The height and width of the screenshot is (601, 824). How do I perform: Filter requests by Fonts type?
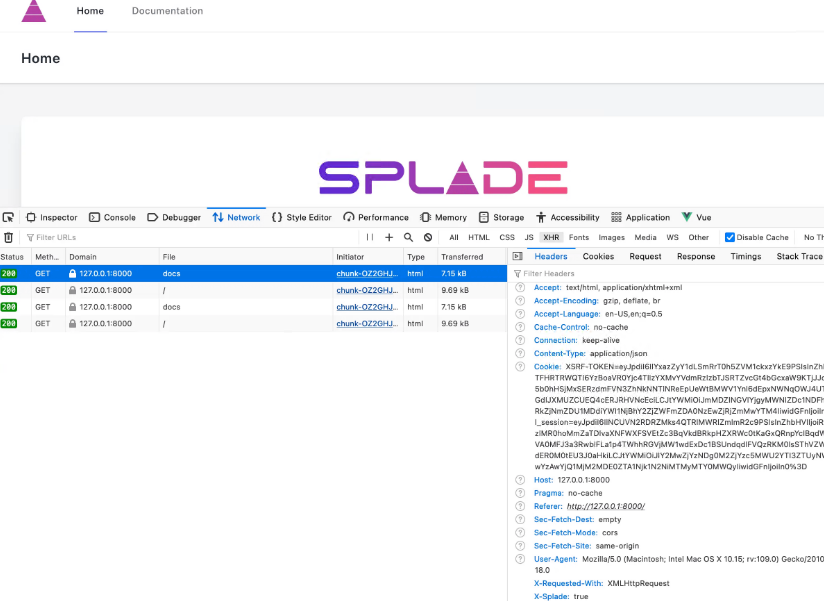point(579,237)
